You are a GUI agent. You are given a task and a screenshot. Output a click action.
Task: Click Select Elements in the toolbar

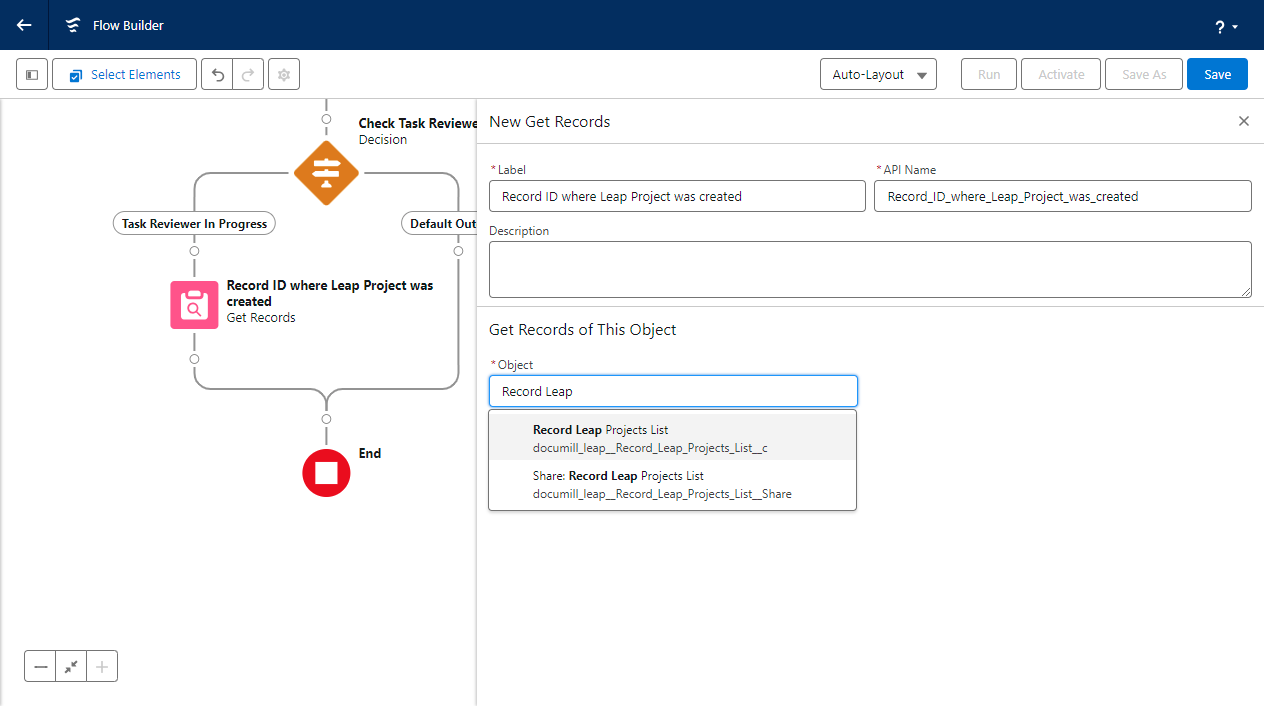pos(124,74)
